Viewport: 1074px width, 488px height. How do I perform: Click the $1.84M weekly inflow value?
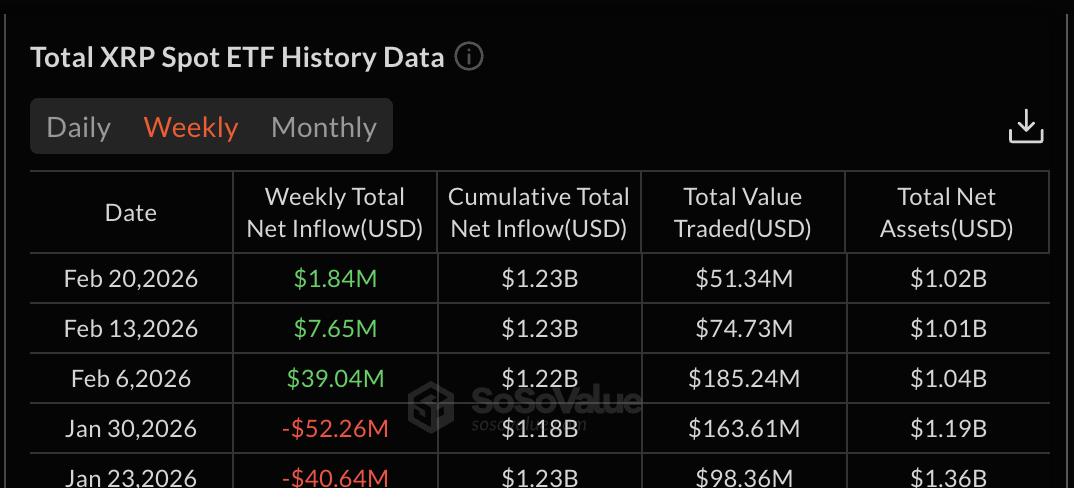coord(335,278)
